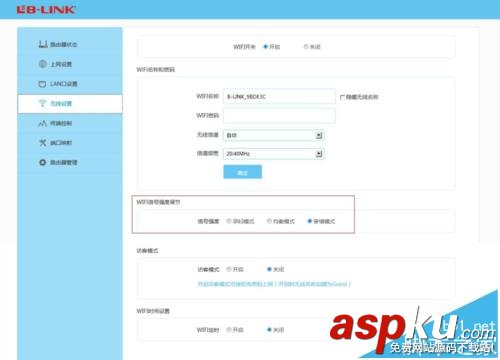Set the WiFi switch to off
500x360 pixels.
(305, 47)
